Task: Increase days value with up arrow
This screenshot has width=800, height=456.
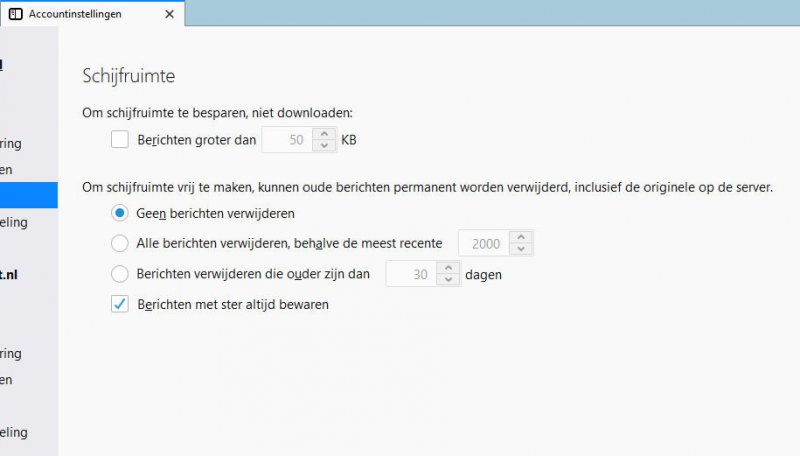Action: (448, 267)
